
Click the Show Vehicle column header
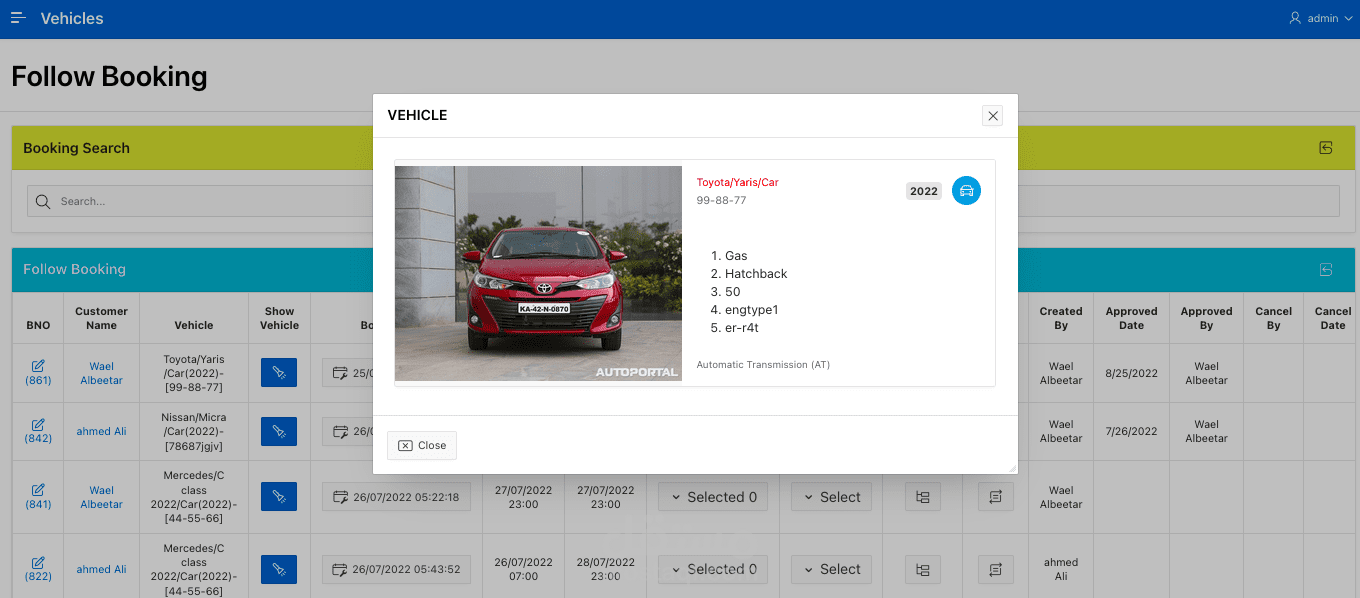[x=279, y=318]
